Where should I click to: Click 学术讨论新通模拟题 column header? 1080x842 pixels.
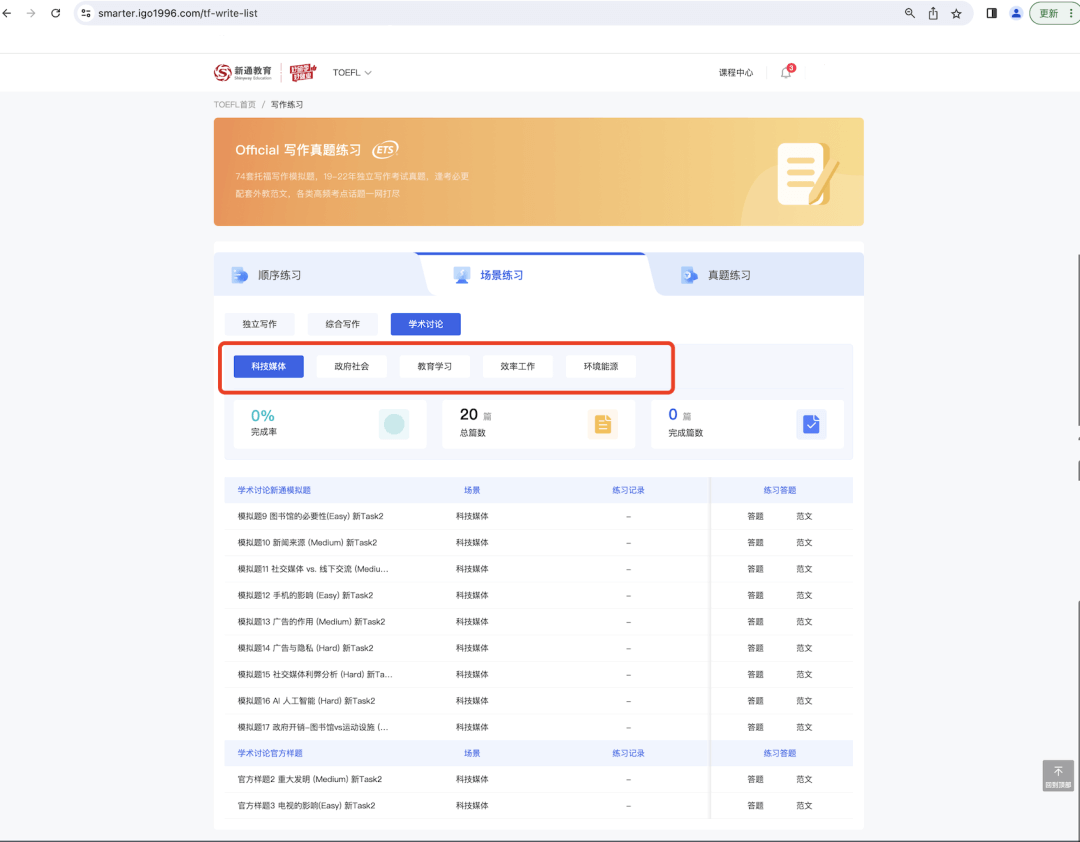coord(274,490)
